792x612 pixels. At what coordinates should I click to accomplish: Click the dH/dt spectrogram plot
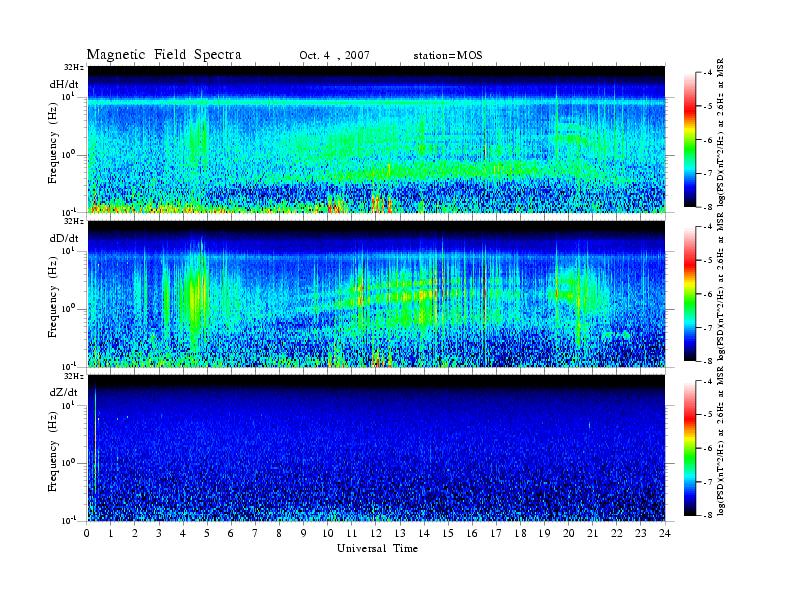376,139
